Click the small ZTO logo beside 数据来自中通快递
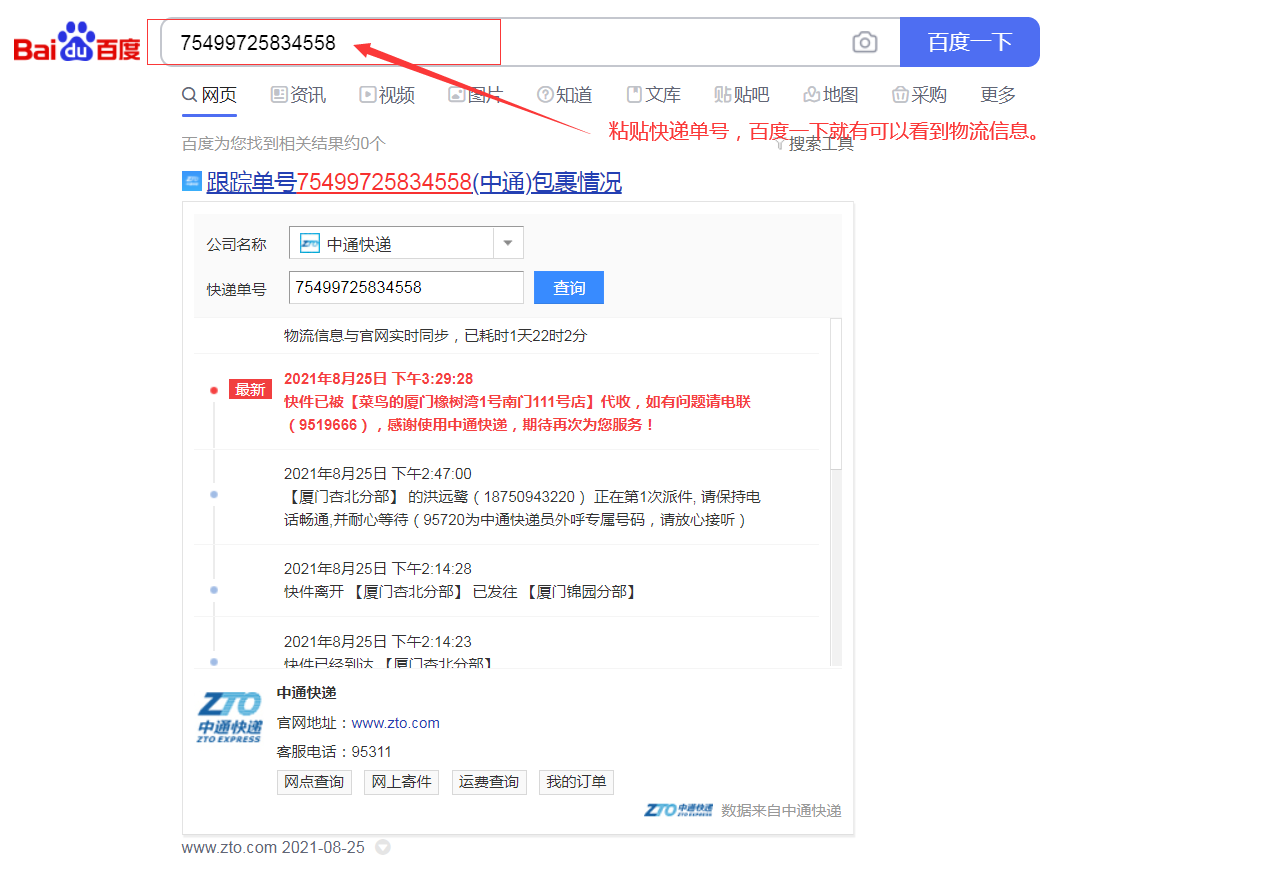 (679, 810)
